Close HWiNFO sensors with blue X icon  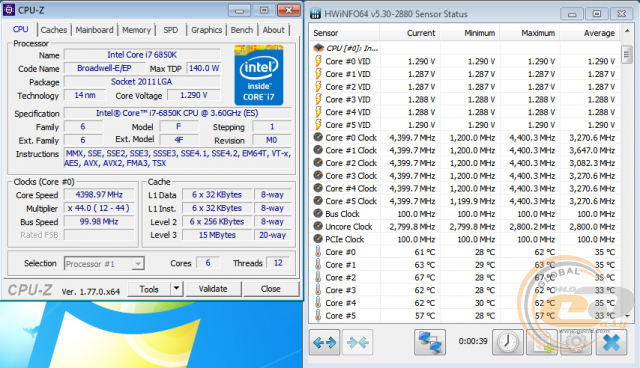click(611, 342)
